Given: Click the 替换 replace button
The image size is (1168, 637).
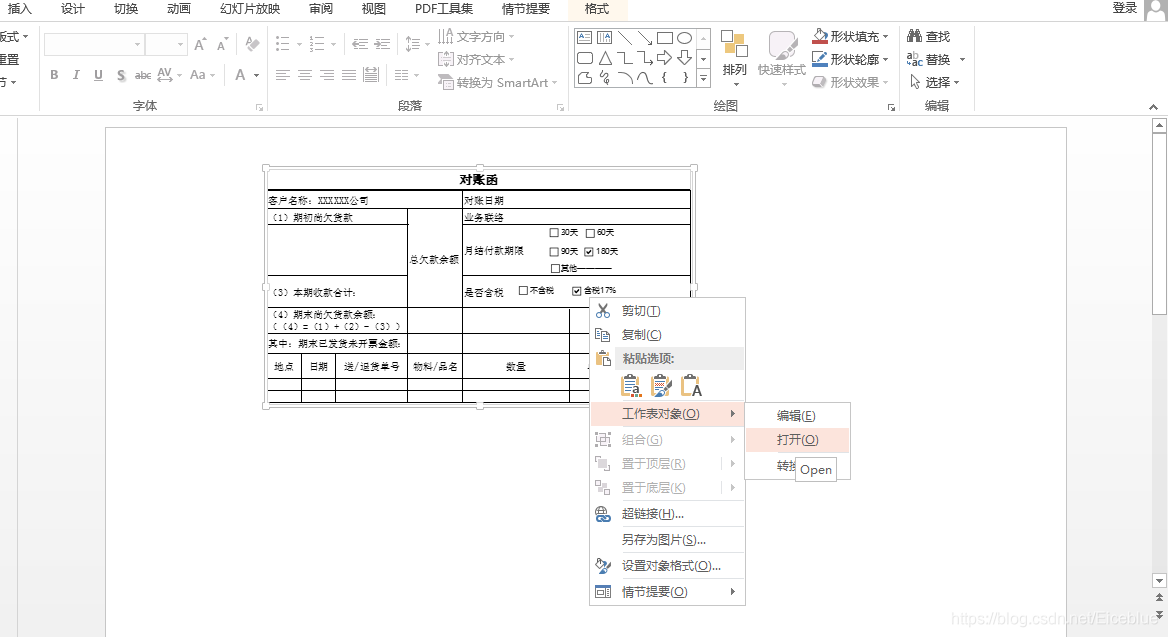Looking at the screenshot, I should [x=928, y=59].
